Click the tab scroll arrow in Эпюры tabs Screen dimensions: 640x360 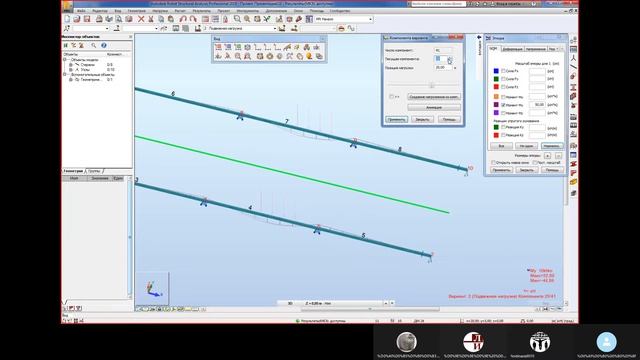pos(562,49)
